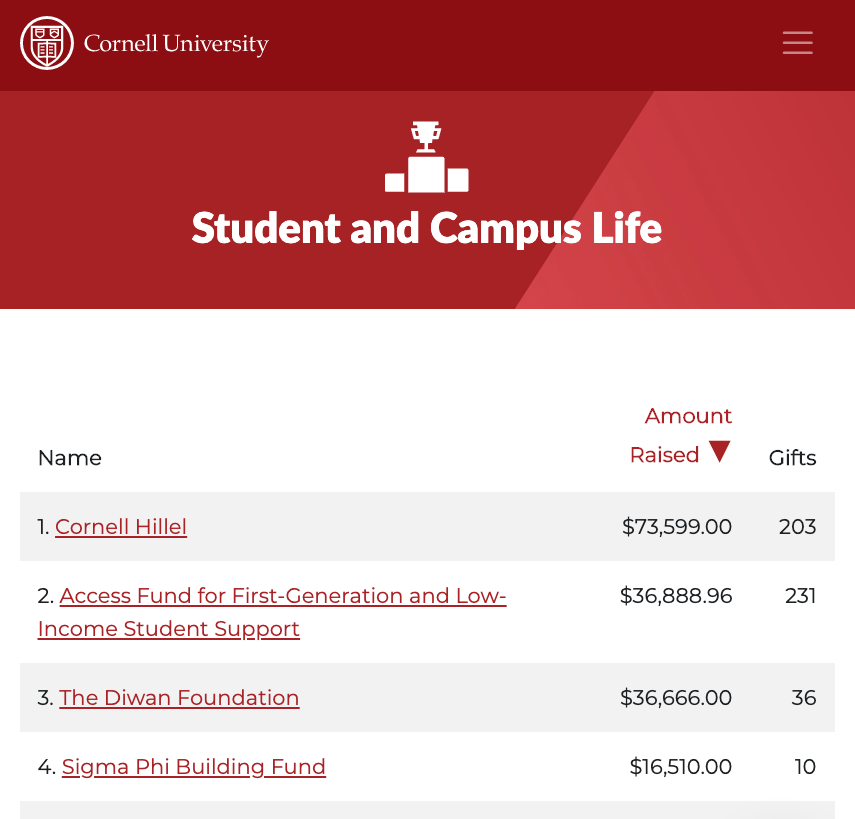Screen dimensions: 855x819
Task: Click the $73,599.00 amount for Cornell Hillel
Action: (677, 527)
